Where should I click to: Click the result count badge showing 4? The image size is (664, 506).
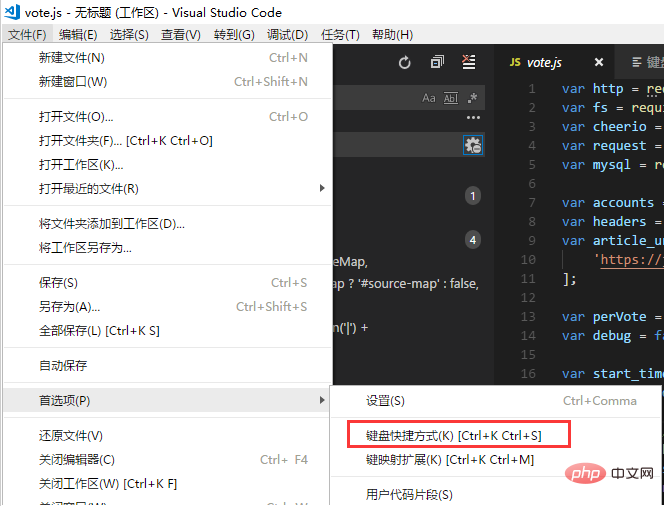473,240
